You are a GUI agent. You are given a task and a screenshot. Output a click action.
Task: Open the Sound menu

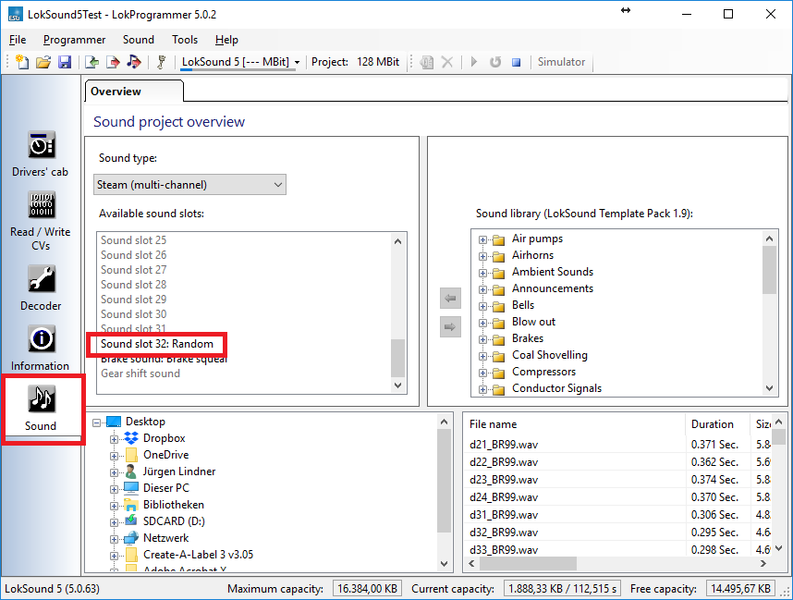[x=139, y=39]
